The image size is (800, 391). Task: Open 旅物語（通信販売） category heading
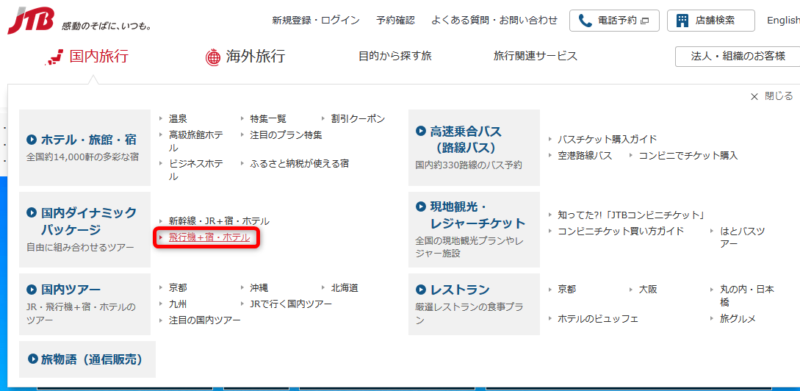click(92, 359)
